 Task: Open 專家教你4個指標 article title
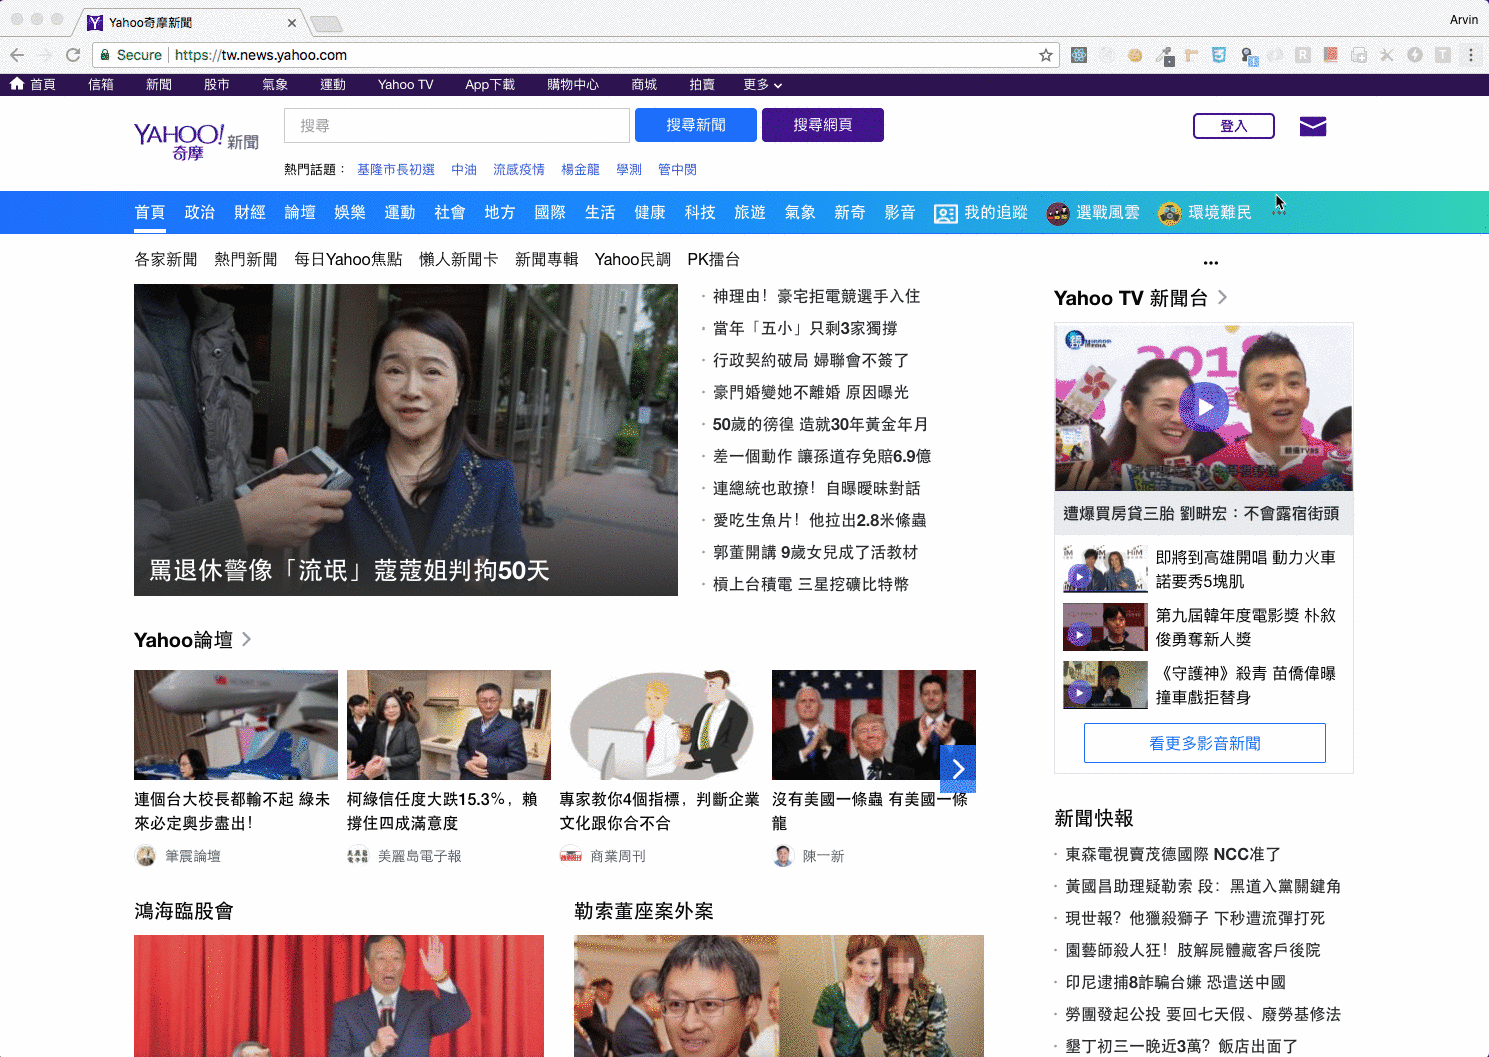point(659,811)
